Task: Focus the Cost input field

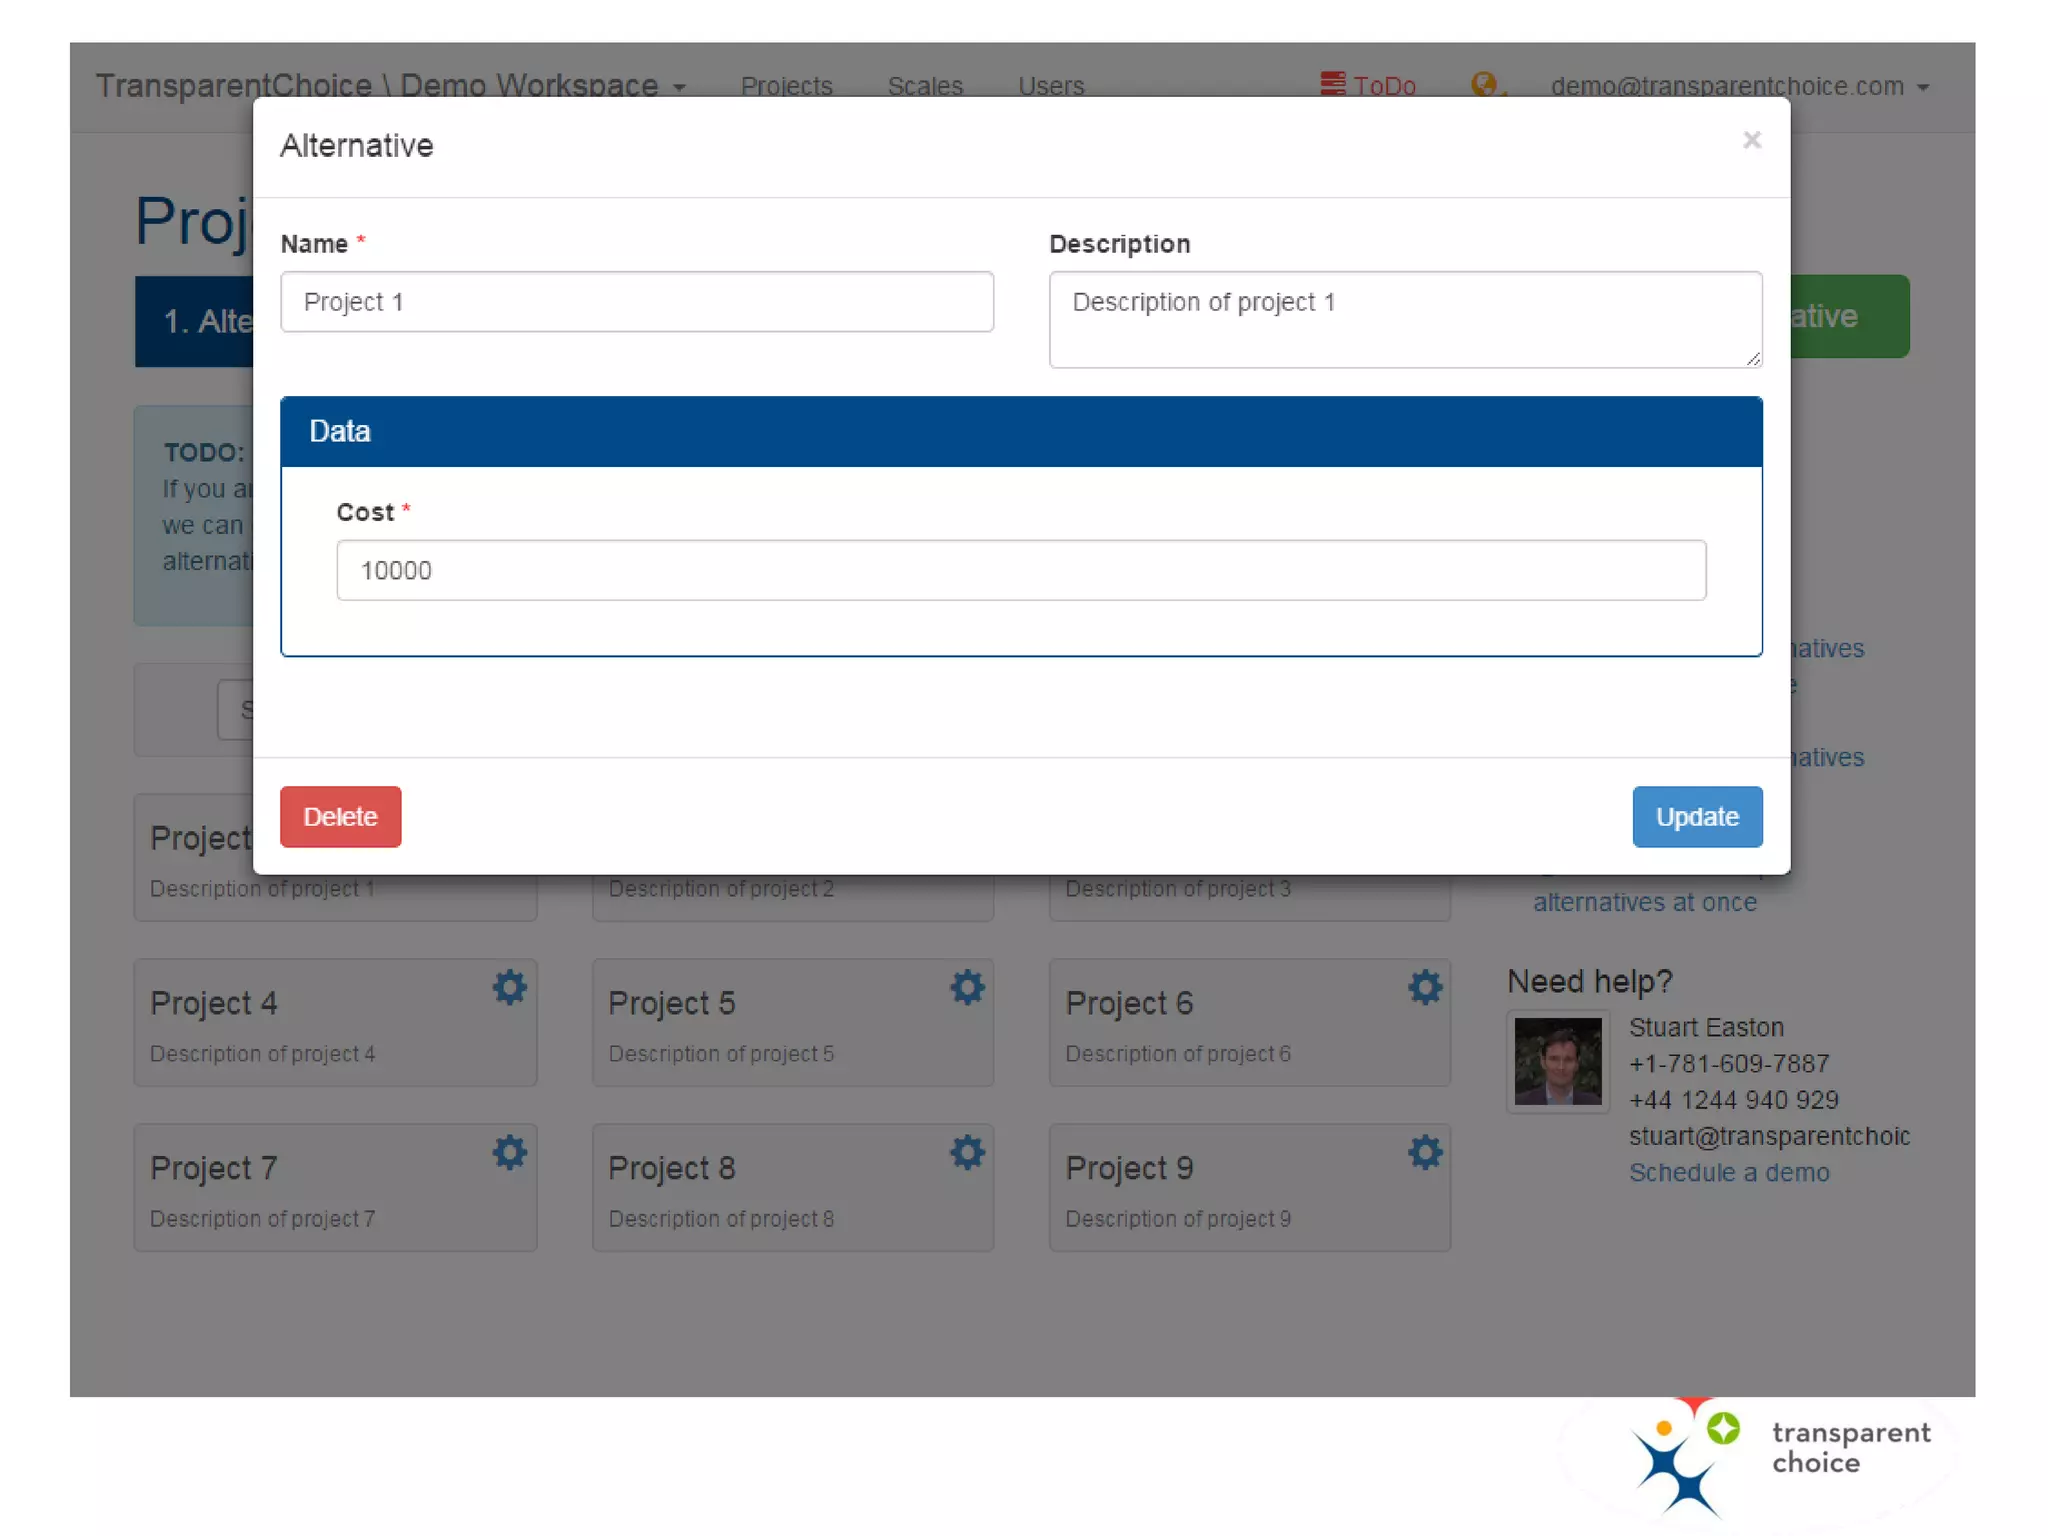Action: (1020, 570)
